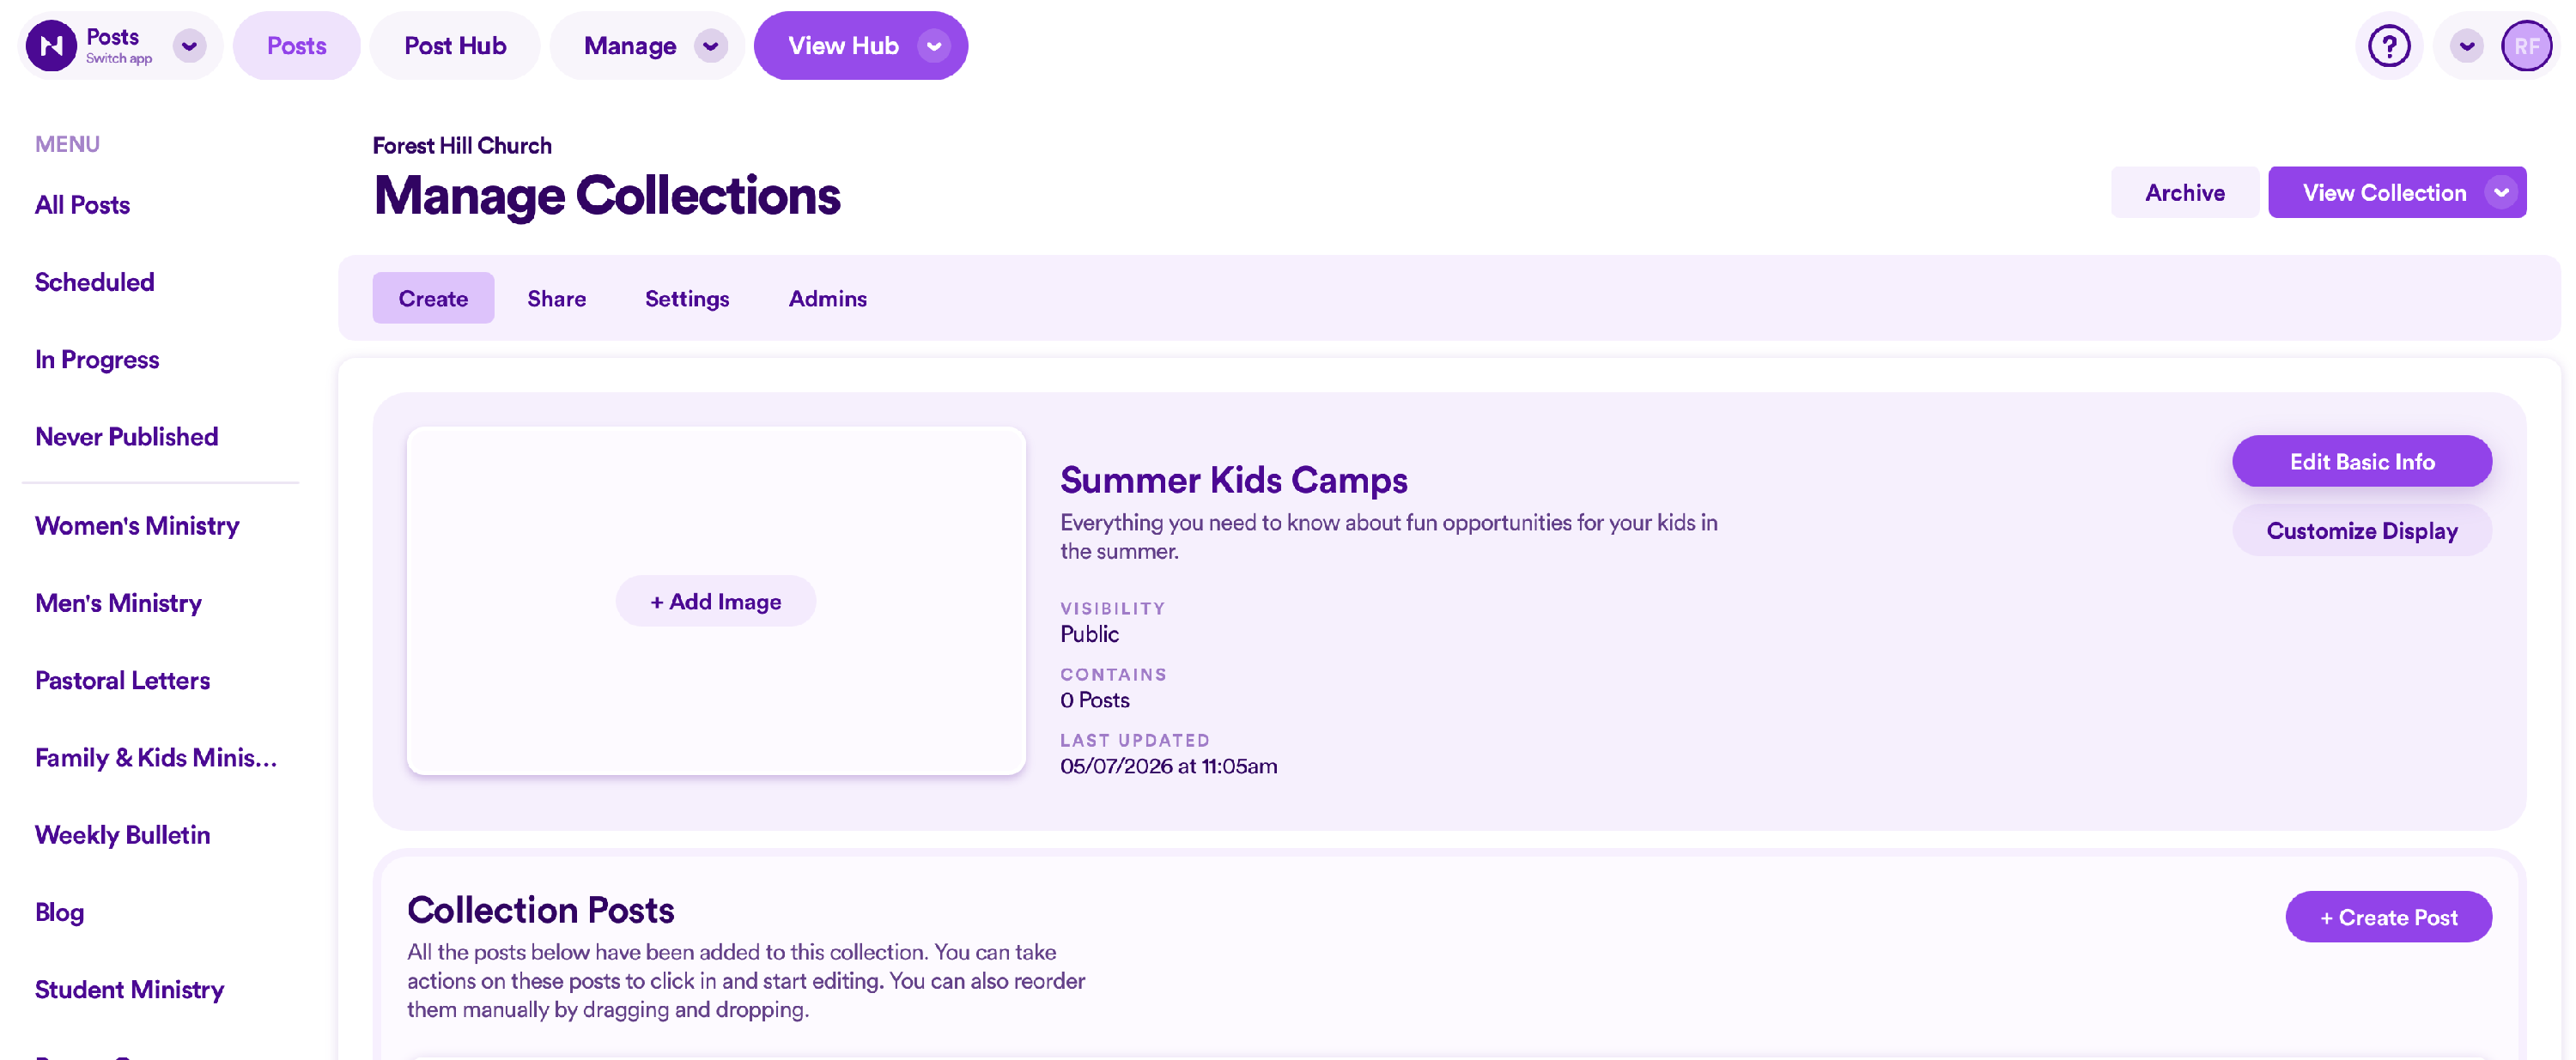
Task: Go to Pastoral Letters in the menu
Action: click(x=123, y=680)
